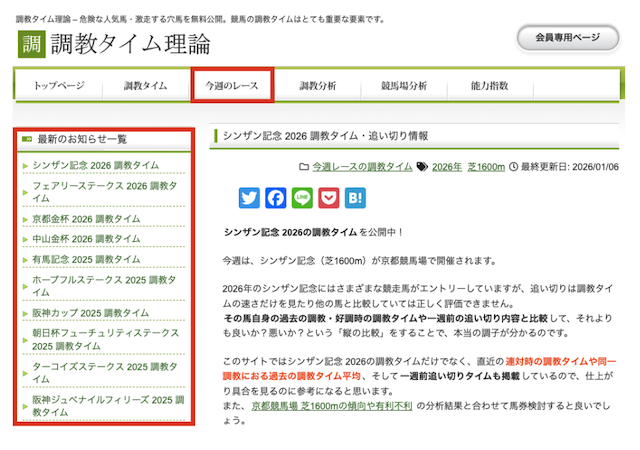Open フェアリーステークス 2026 調教タイム link
640x450 pixels.
click(x=104, y=192)
